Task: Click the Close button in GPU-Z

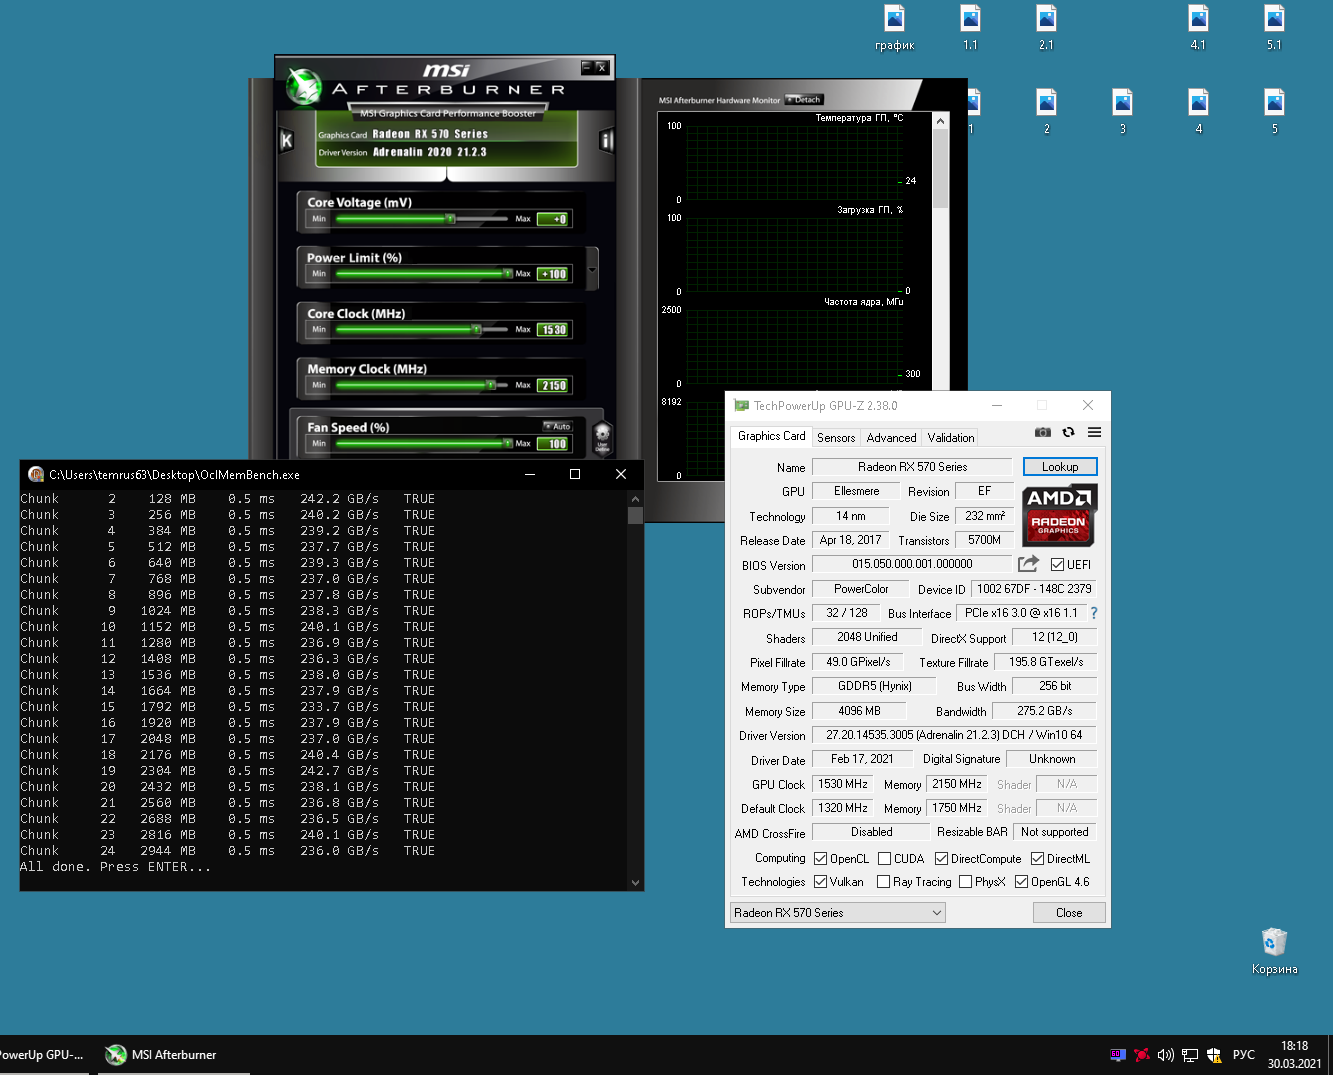Action: tap(1069, 913)
